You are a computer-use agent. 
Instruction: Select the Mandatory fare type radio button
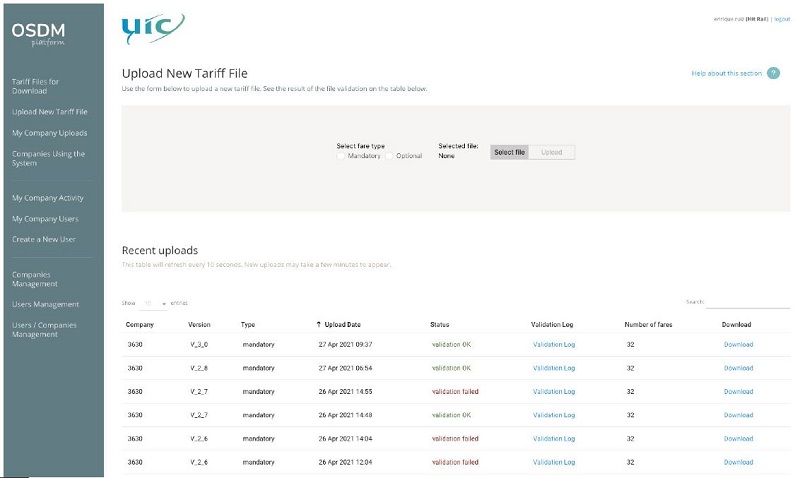click(341, 156)
